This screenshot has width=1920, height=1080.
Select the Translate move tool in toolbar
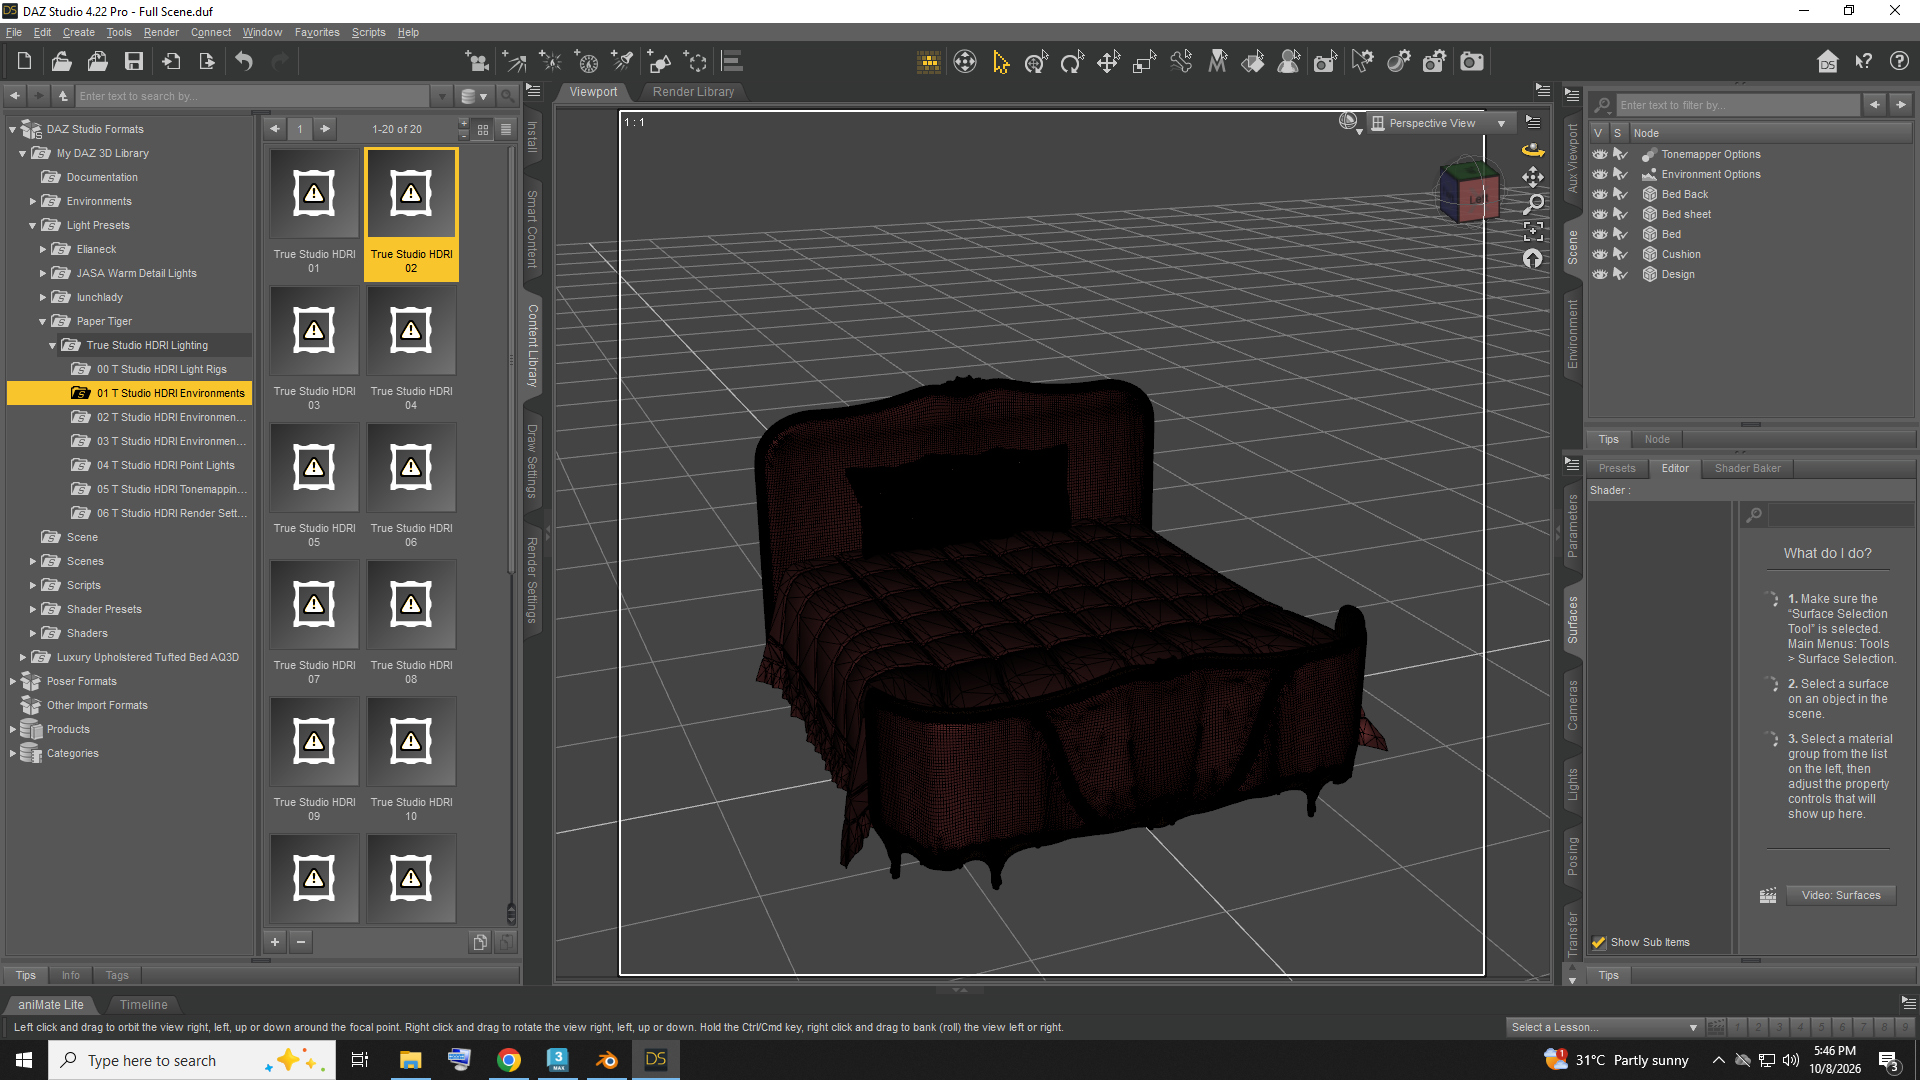click(x=1108, y=62)
